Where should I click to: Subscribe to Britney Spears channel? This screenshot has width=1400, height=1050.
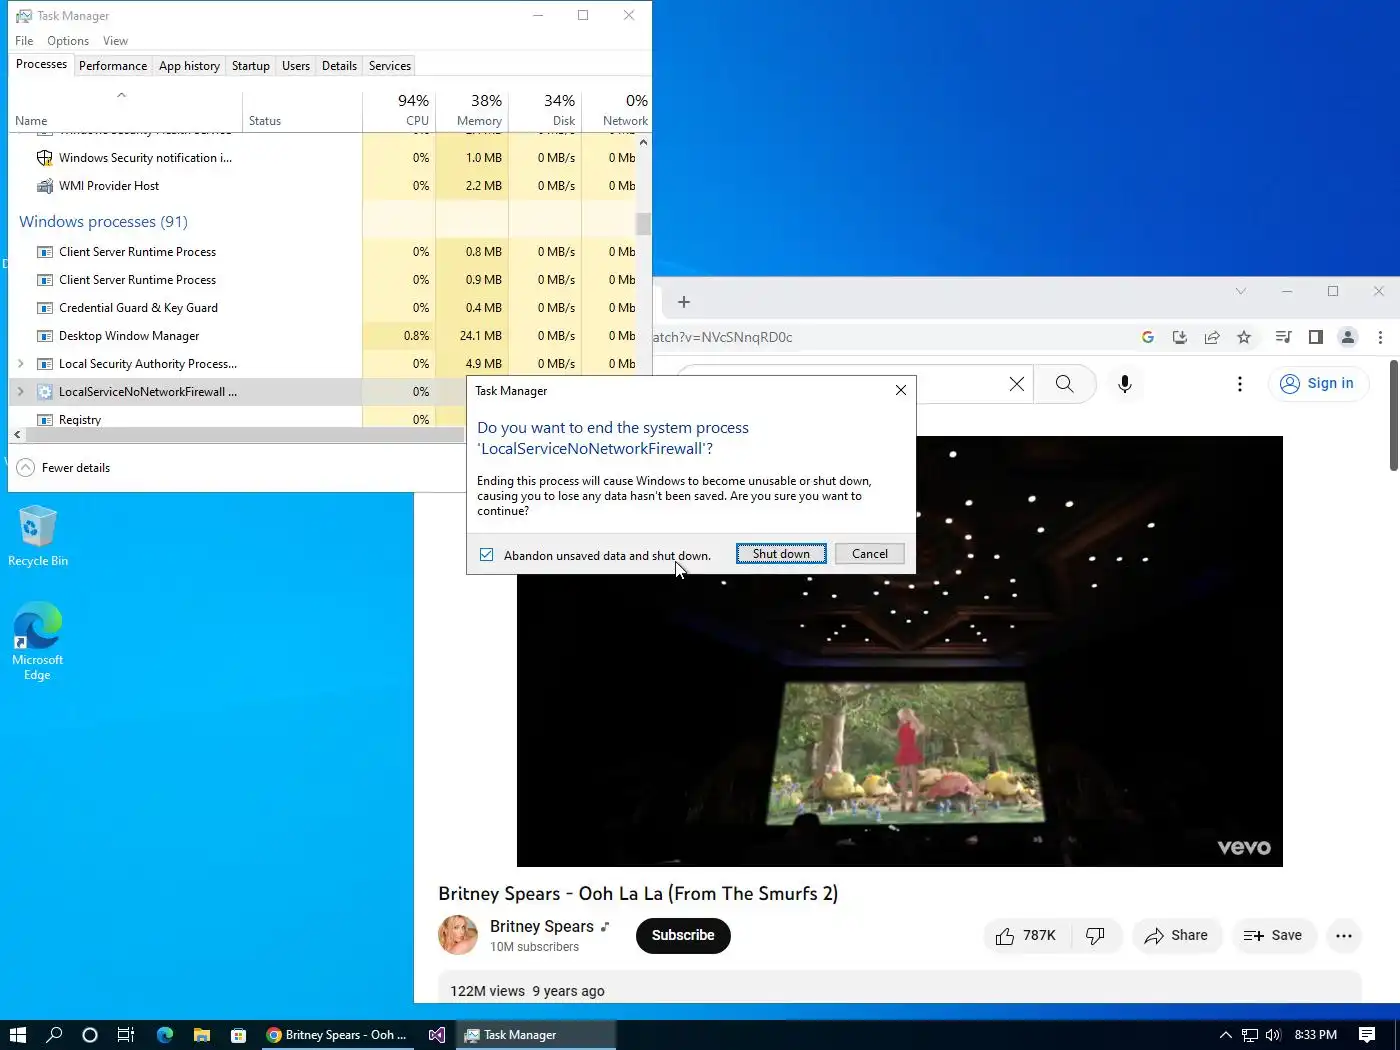pos(683,936)
